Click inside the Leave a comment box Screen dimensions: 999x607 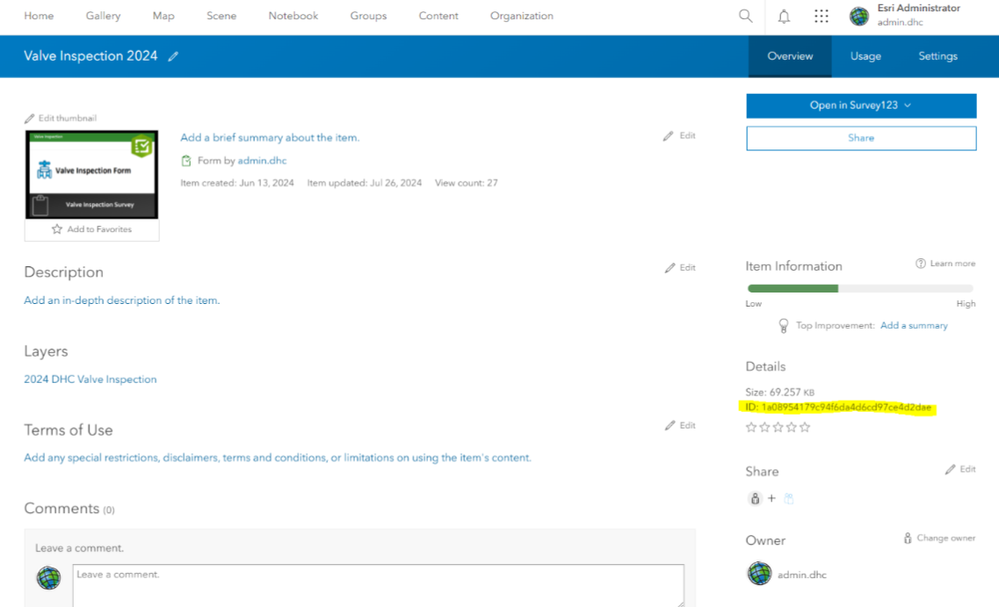click(378, 585)
